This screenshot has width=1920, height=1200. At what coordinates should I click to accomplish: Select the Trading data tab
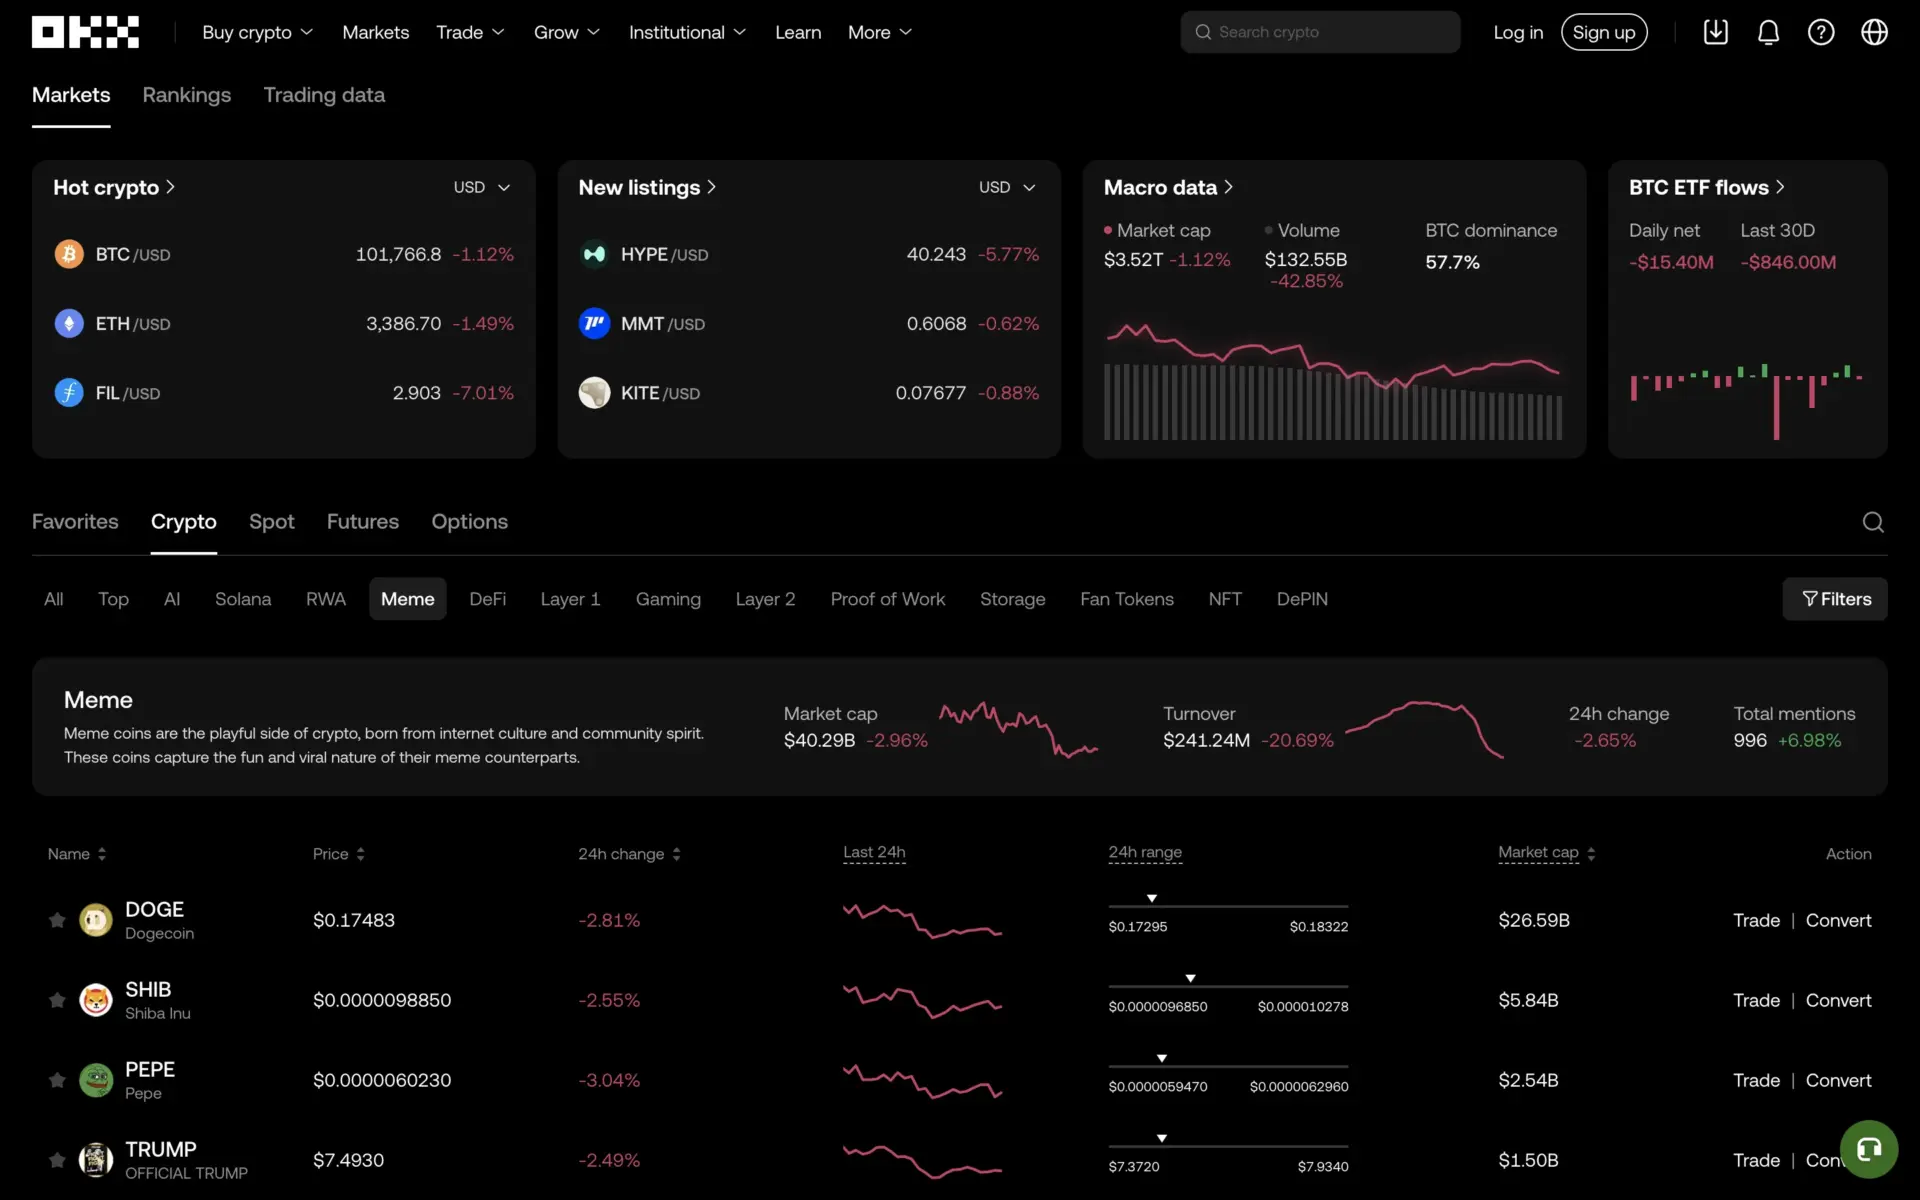pyautogui.click(x=324, y=95)
